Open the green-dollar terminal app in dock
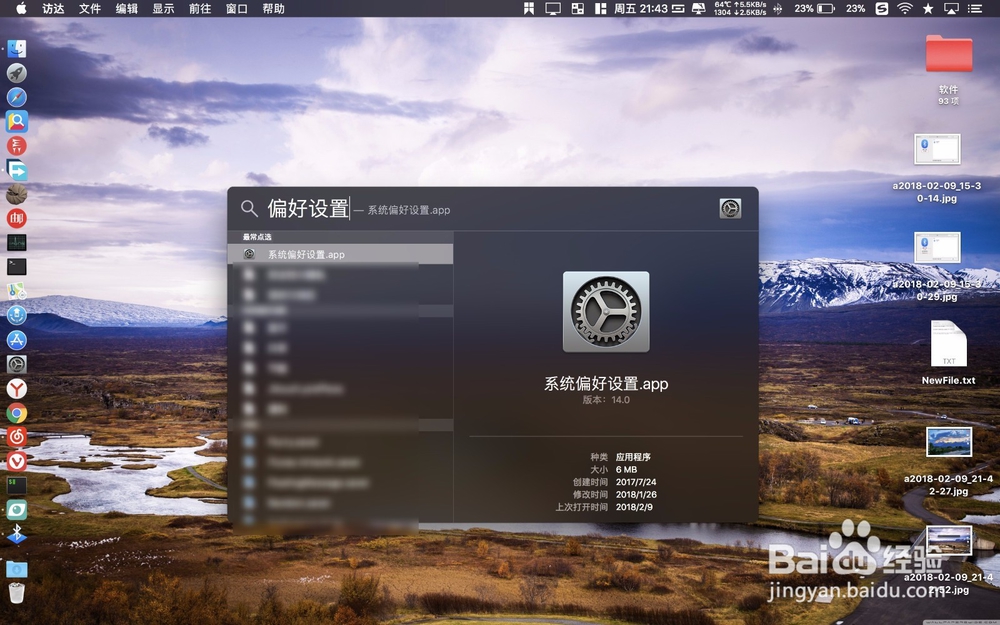Image resolution: width=1000 pixels, height=625 pixels. 17,485
